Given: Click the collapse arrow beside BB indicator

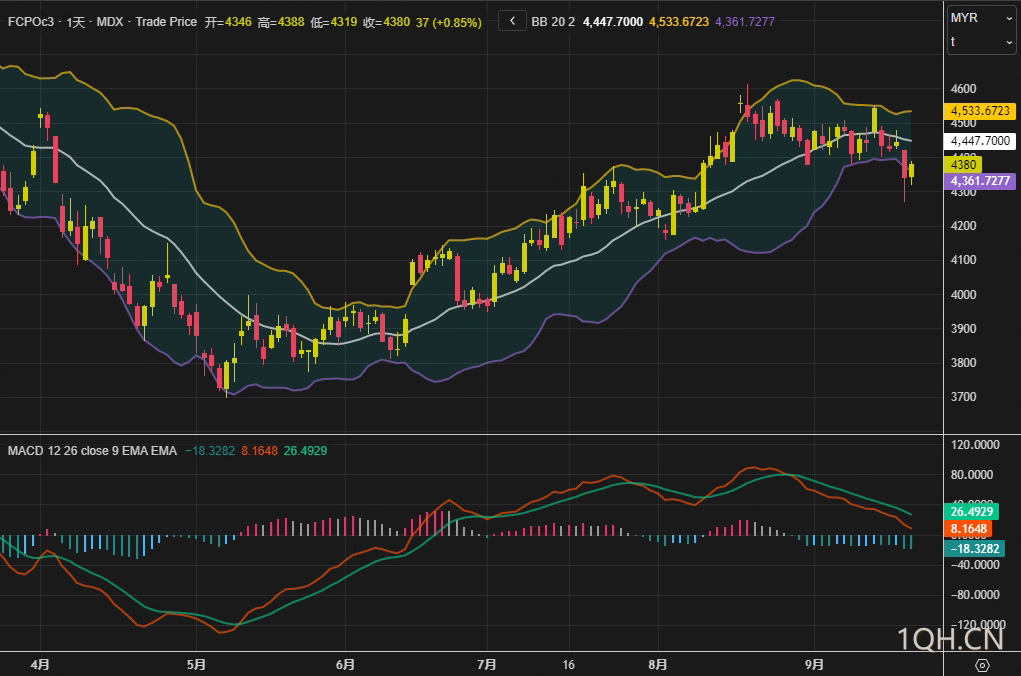Looking at the screenshot, I should coord(512,21).
